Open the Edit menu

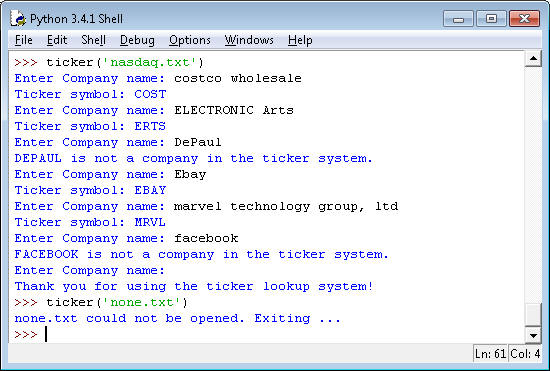point(57,40)
